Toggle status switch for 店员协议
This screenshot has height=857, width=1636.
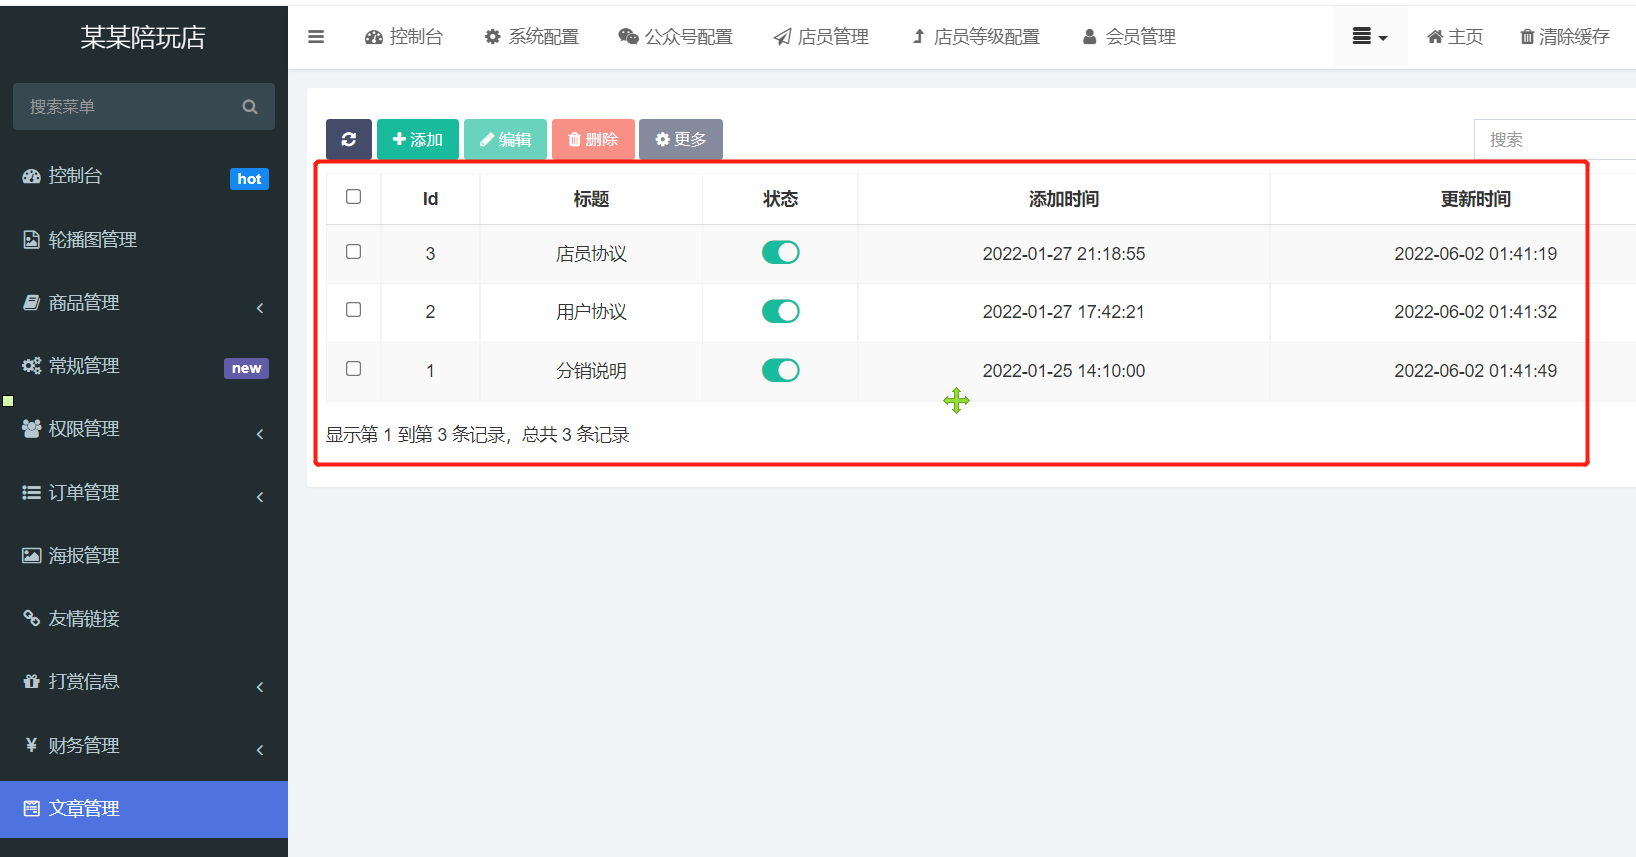(780, 253)
